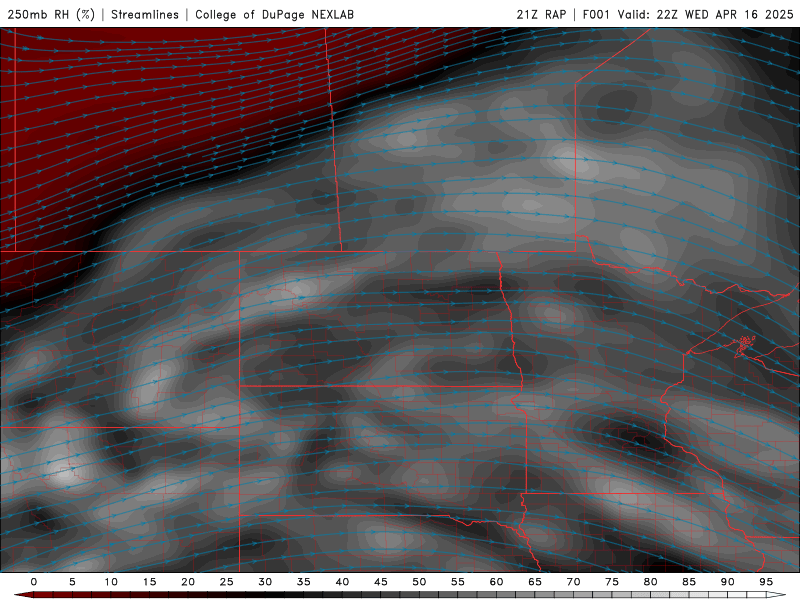This screenshot has height=600, width=800.
Task: Click the colorbar label '30'
Action: [x=265, y=582]
